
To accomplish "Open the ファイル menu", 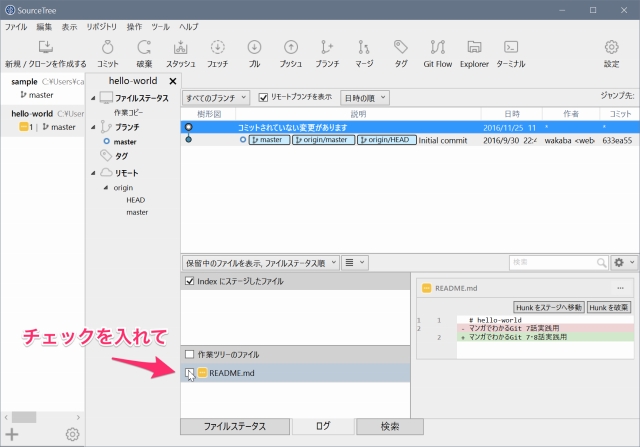I will 16,27.
